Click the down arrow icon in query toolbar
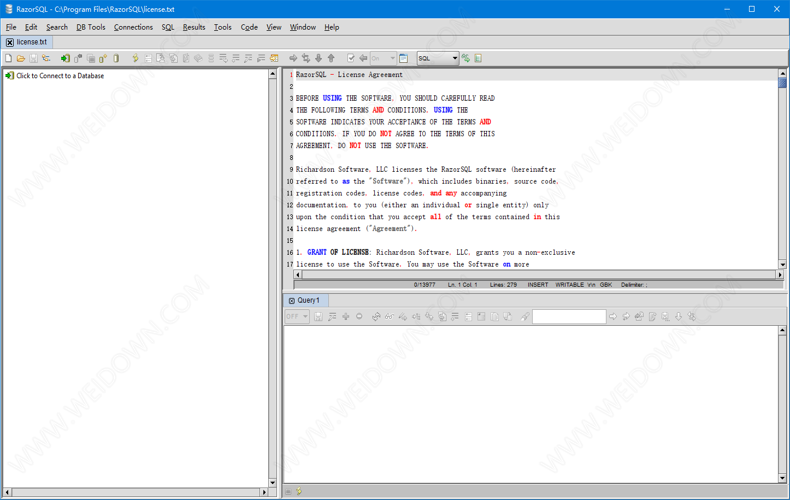790x500 pixels. click(x=679, y=317)
